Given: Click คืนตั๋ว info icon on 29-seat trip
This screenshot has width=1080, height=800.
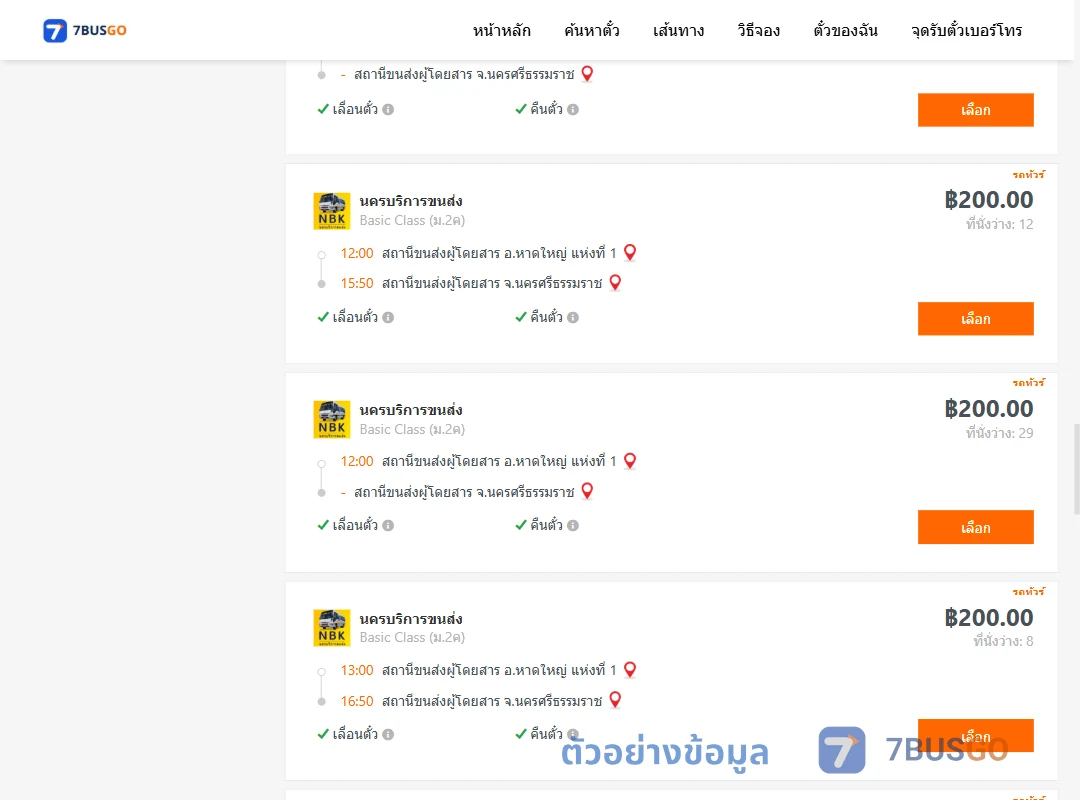Looking at the screenshot, I should coord(573,526).
